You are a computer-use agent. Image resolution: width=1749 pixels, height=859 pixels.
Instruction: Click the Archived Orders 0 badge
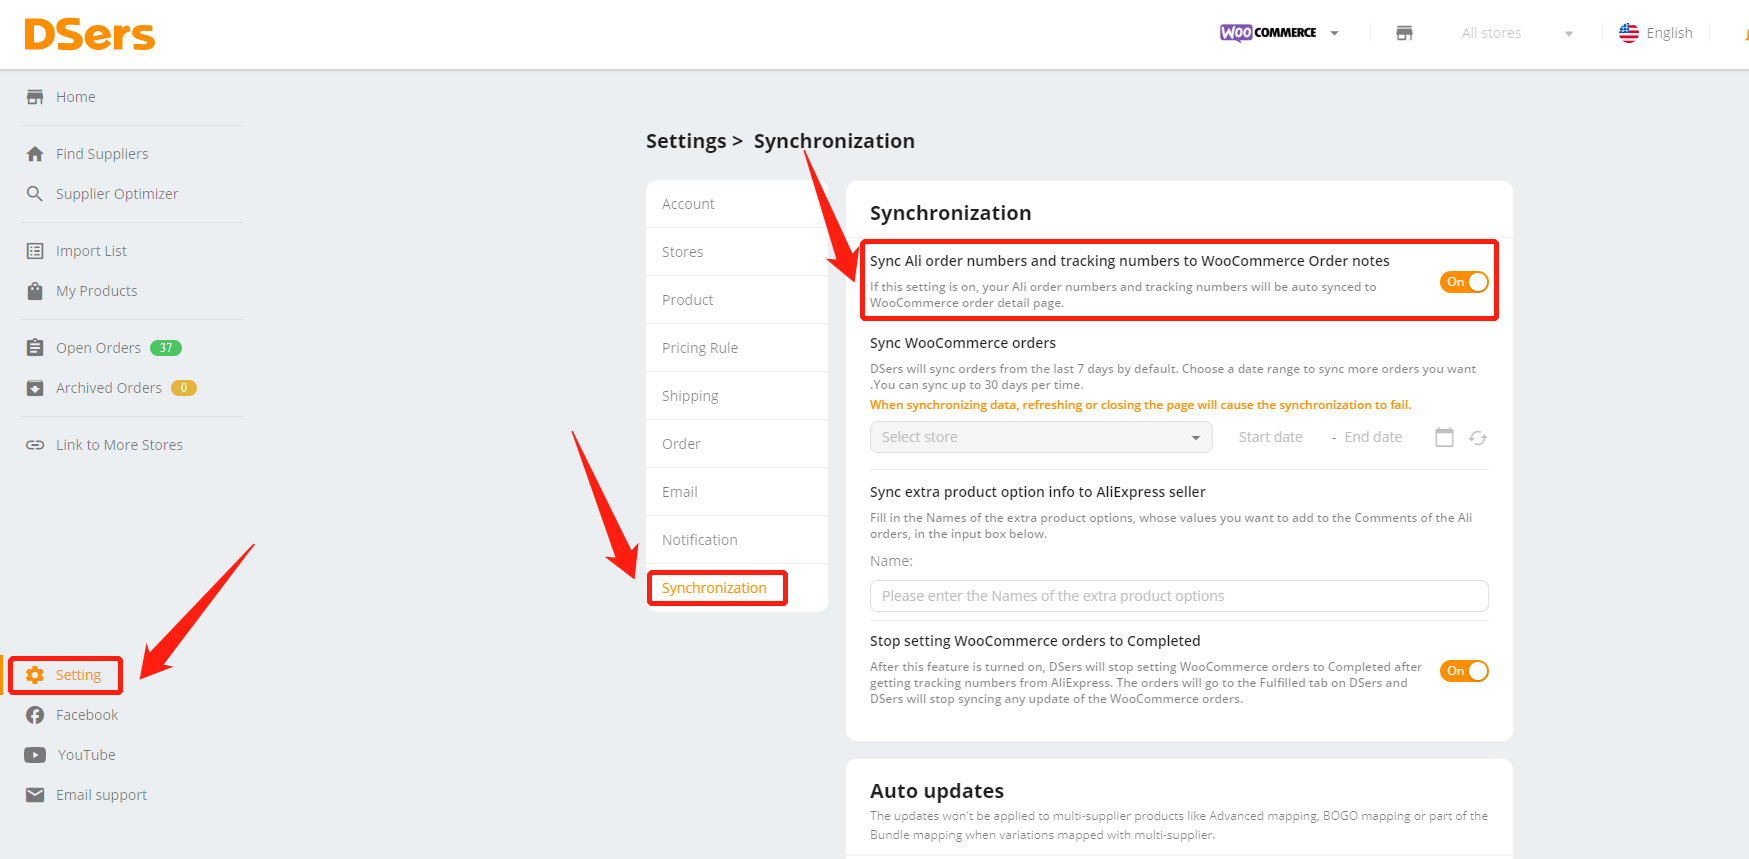pyautogui.click(x=184, y=388)
